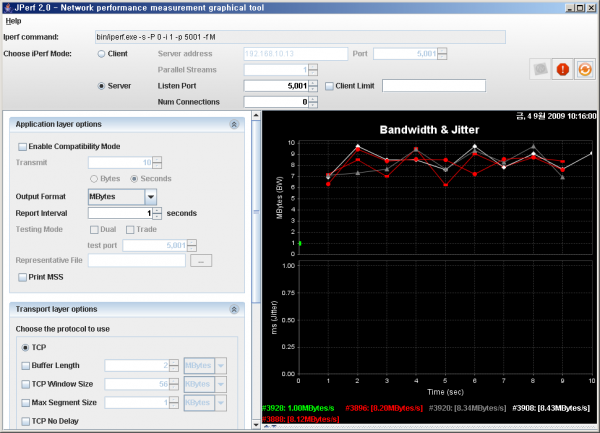This screenshot has width=600, height=433.
Task: Click the chart date timestamp 2009 10:16:00
Action: coord(556,116)
